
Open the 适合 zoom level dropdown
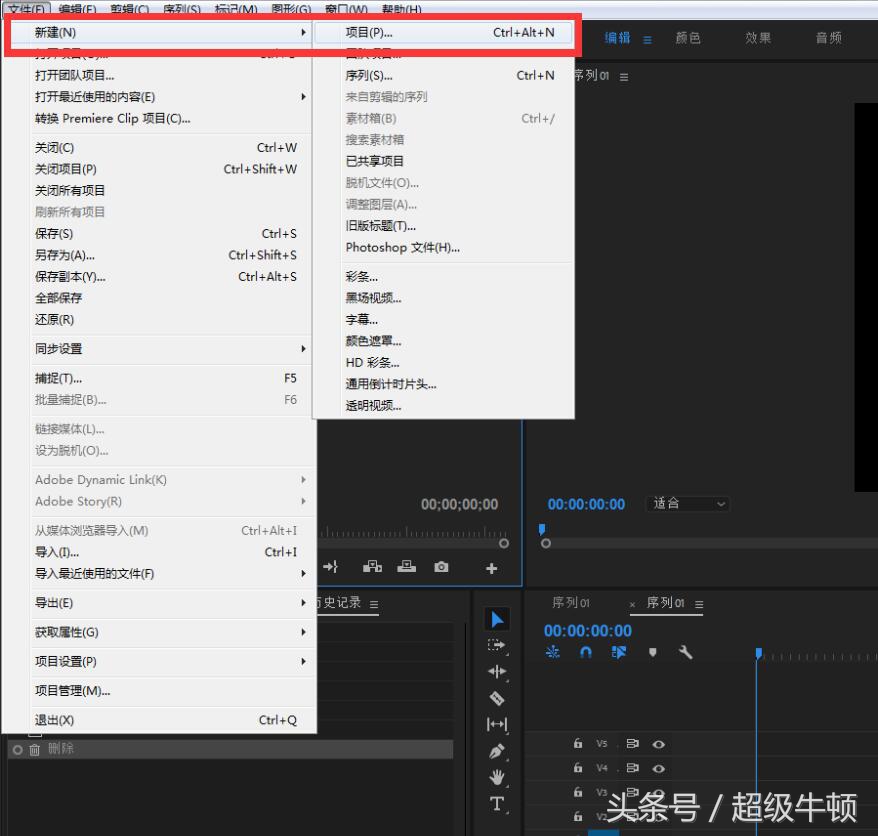[x=687, y=503]
